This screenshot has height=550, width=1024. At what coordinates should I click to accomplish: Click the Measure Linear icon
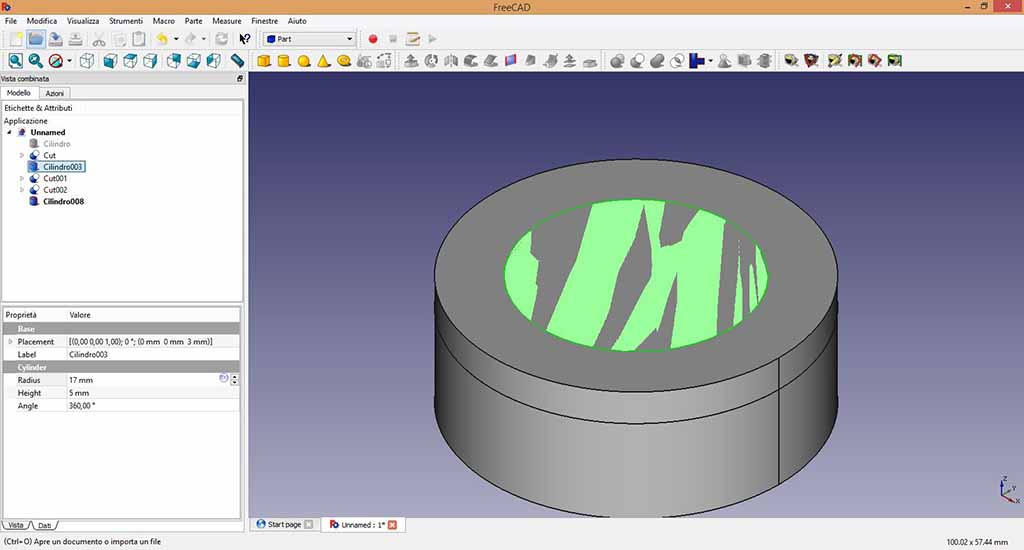point(792,61)
